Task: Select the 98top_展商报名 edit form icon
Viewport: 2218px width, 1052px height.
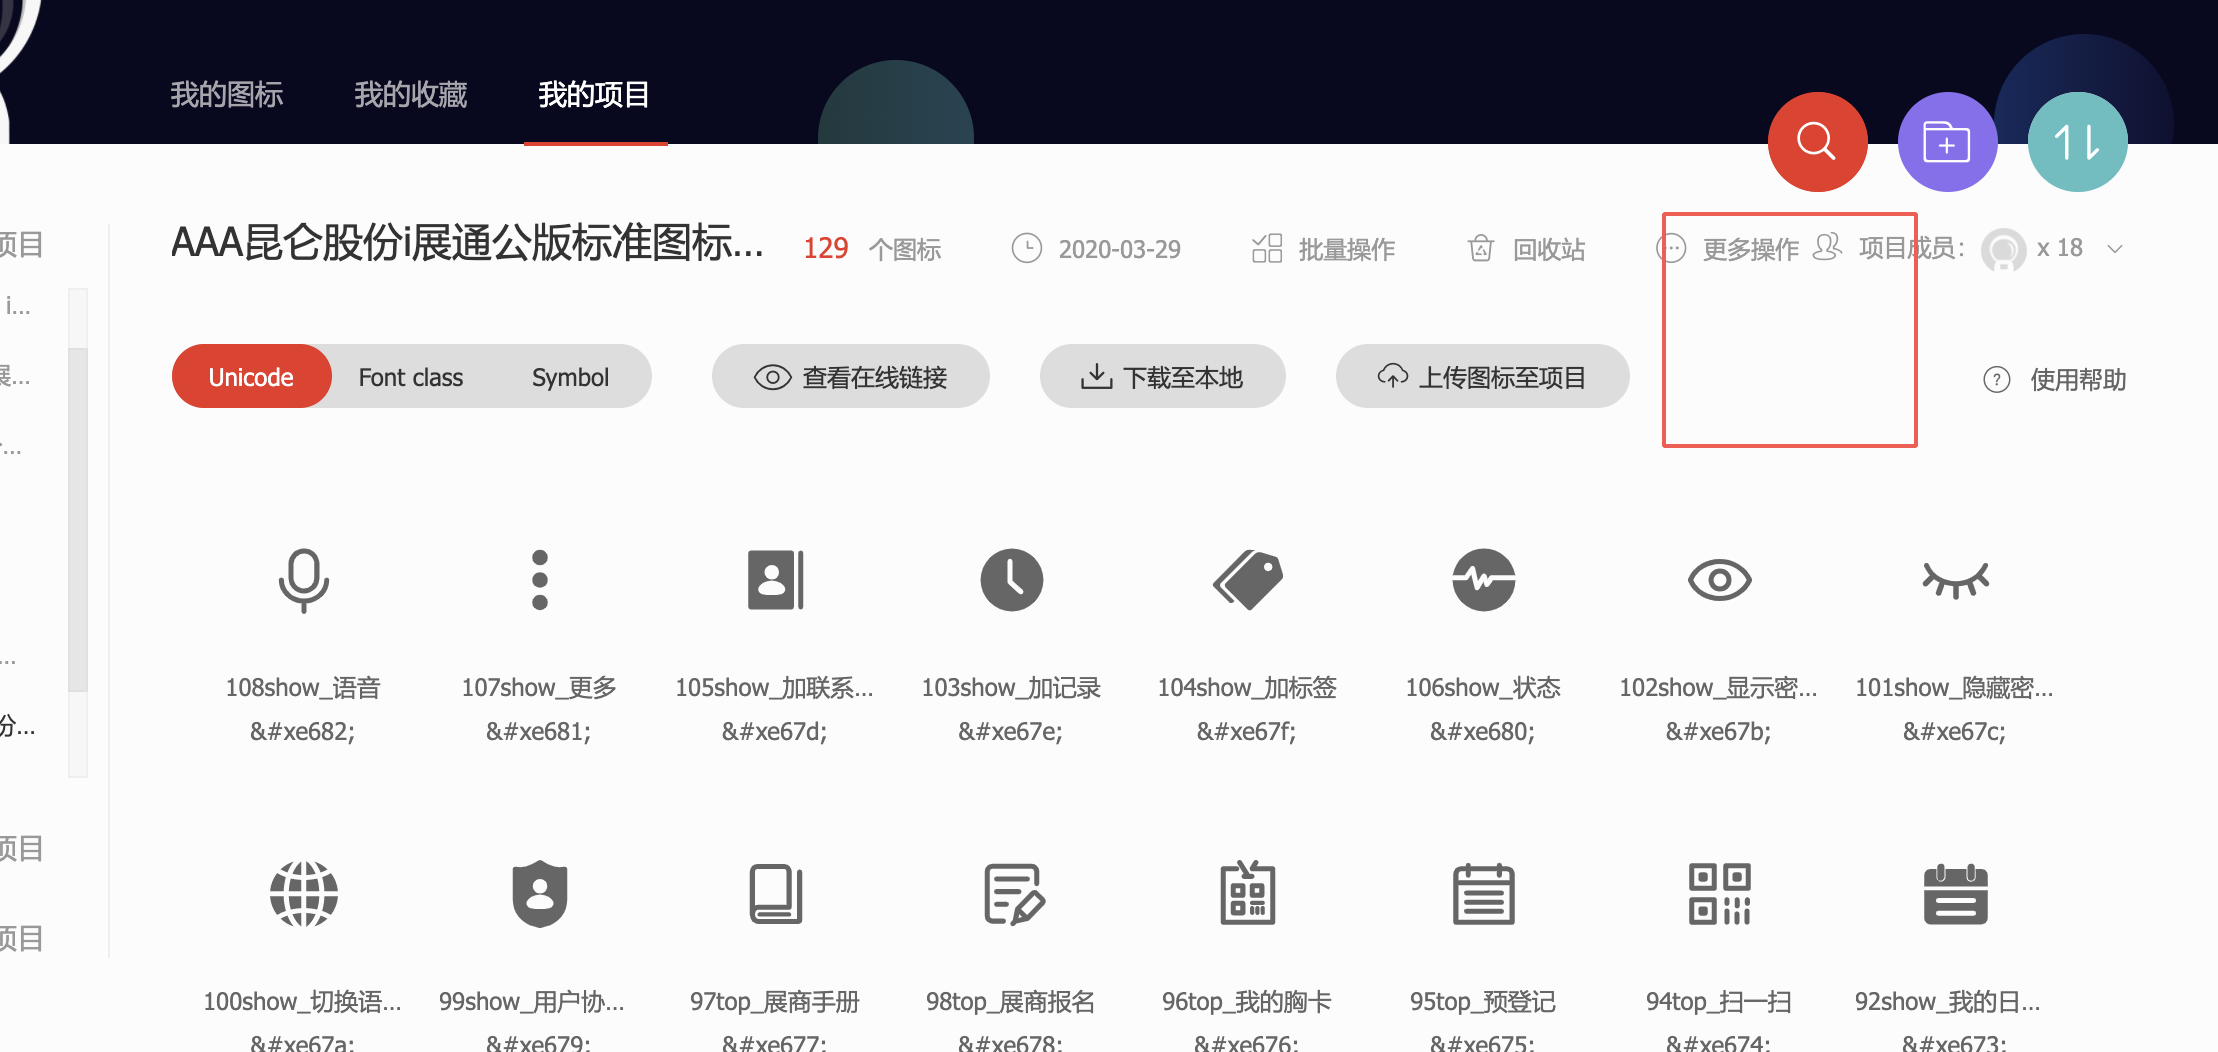Action: pyautogui.click(x=1014, y=894)
